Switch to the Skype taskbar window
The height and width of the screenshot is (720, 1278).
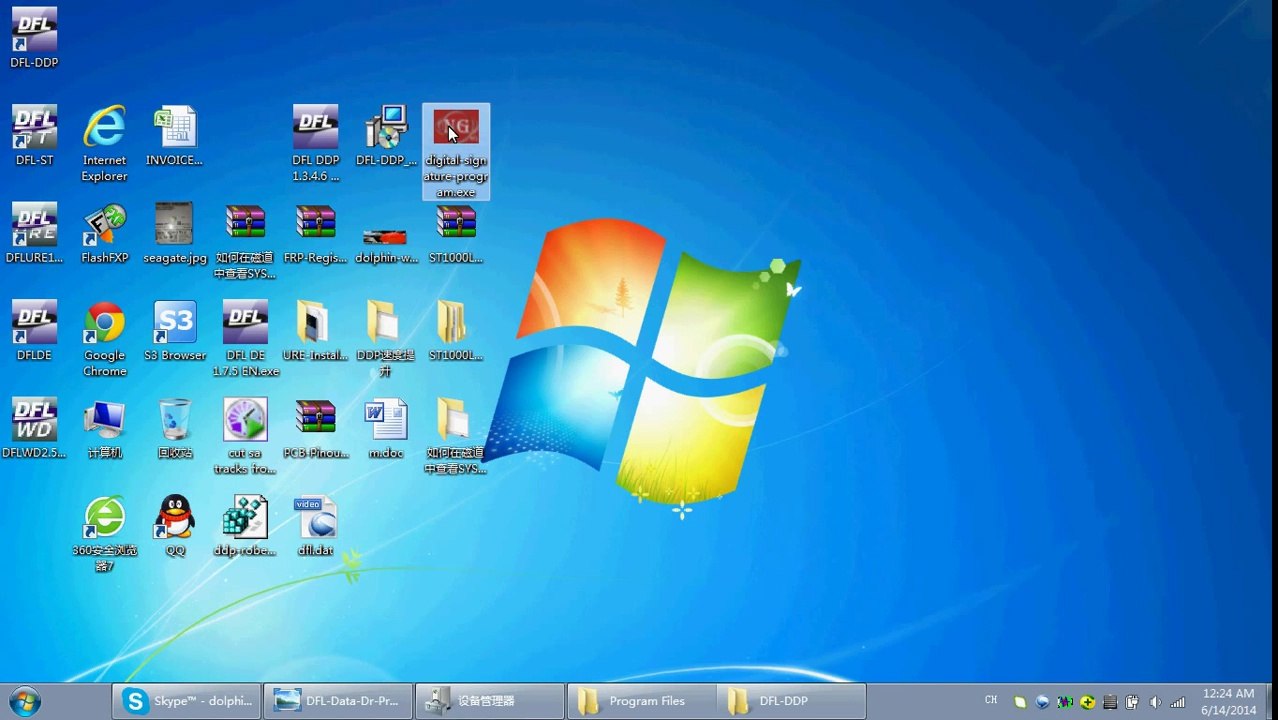(x=187, y=701)
